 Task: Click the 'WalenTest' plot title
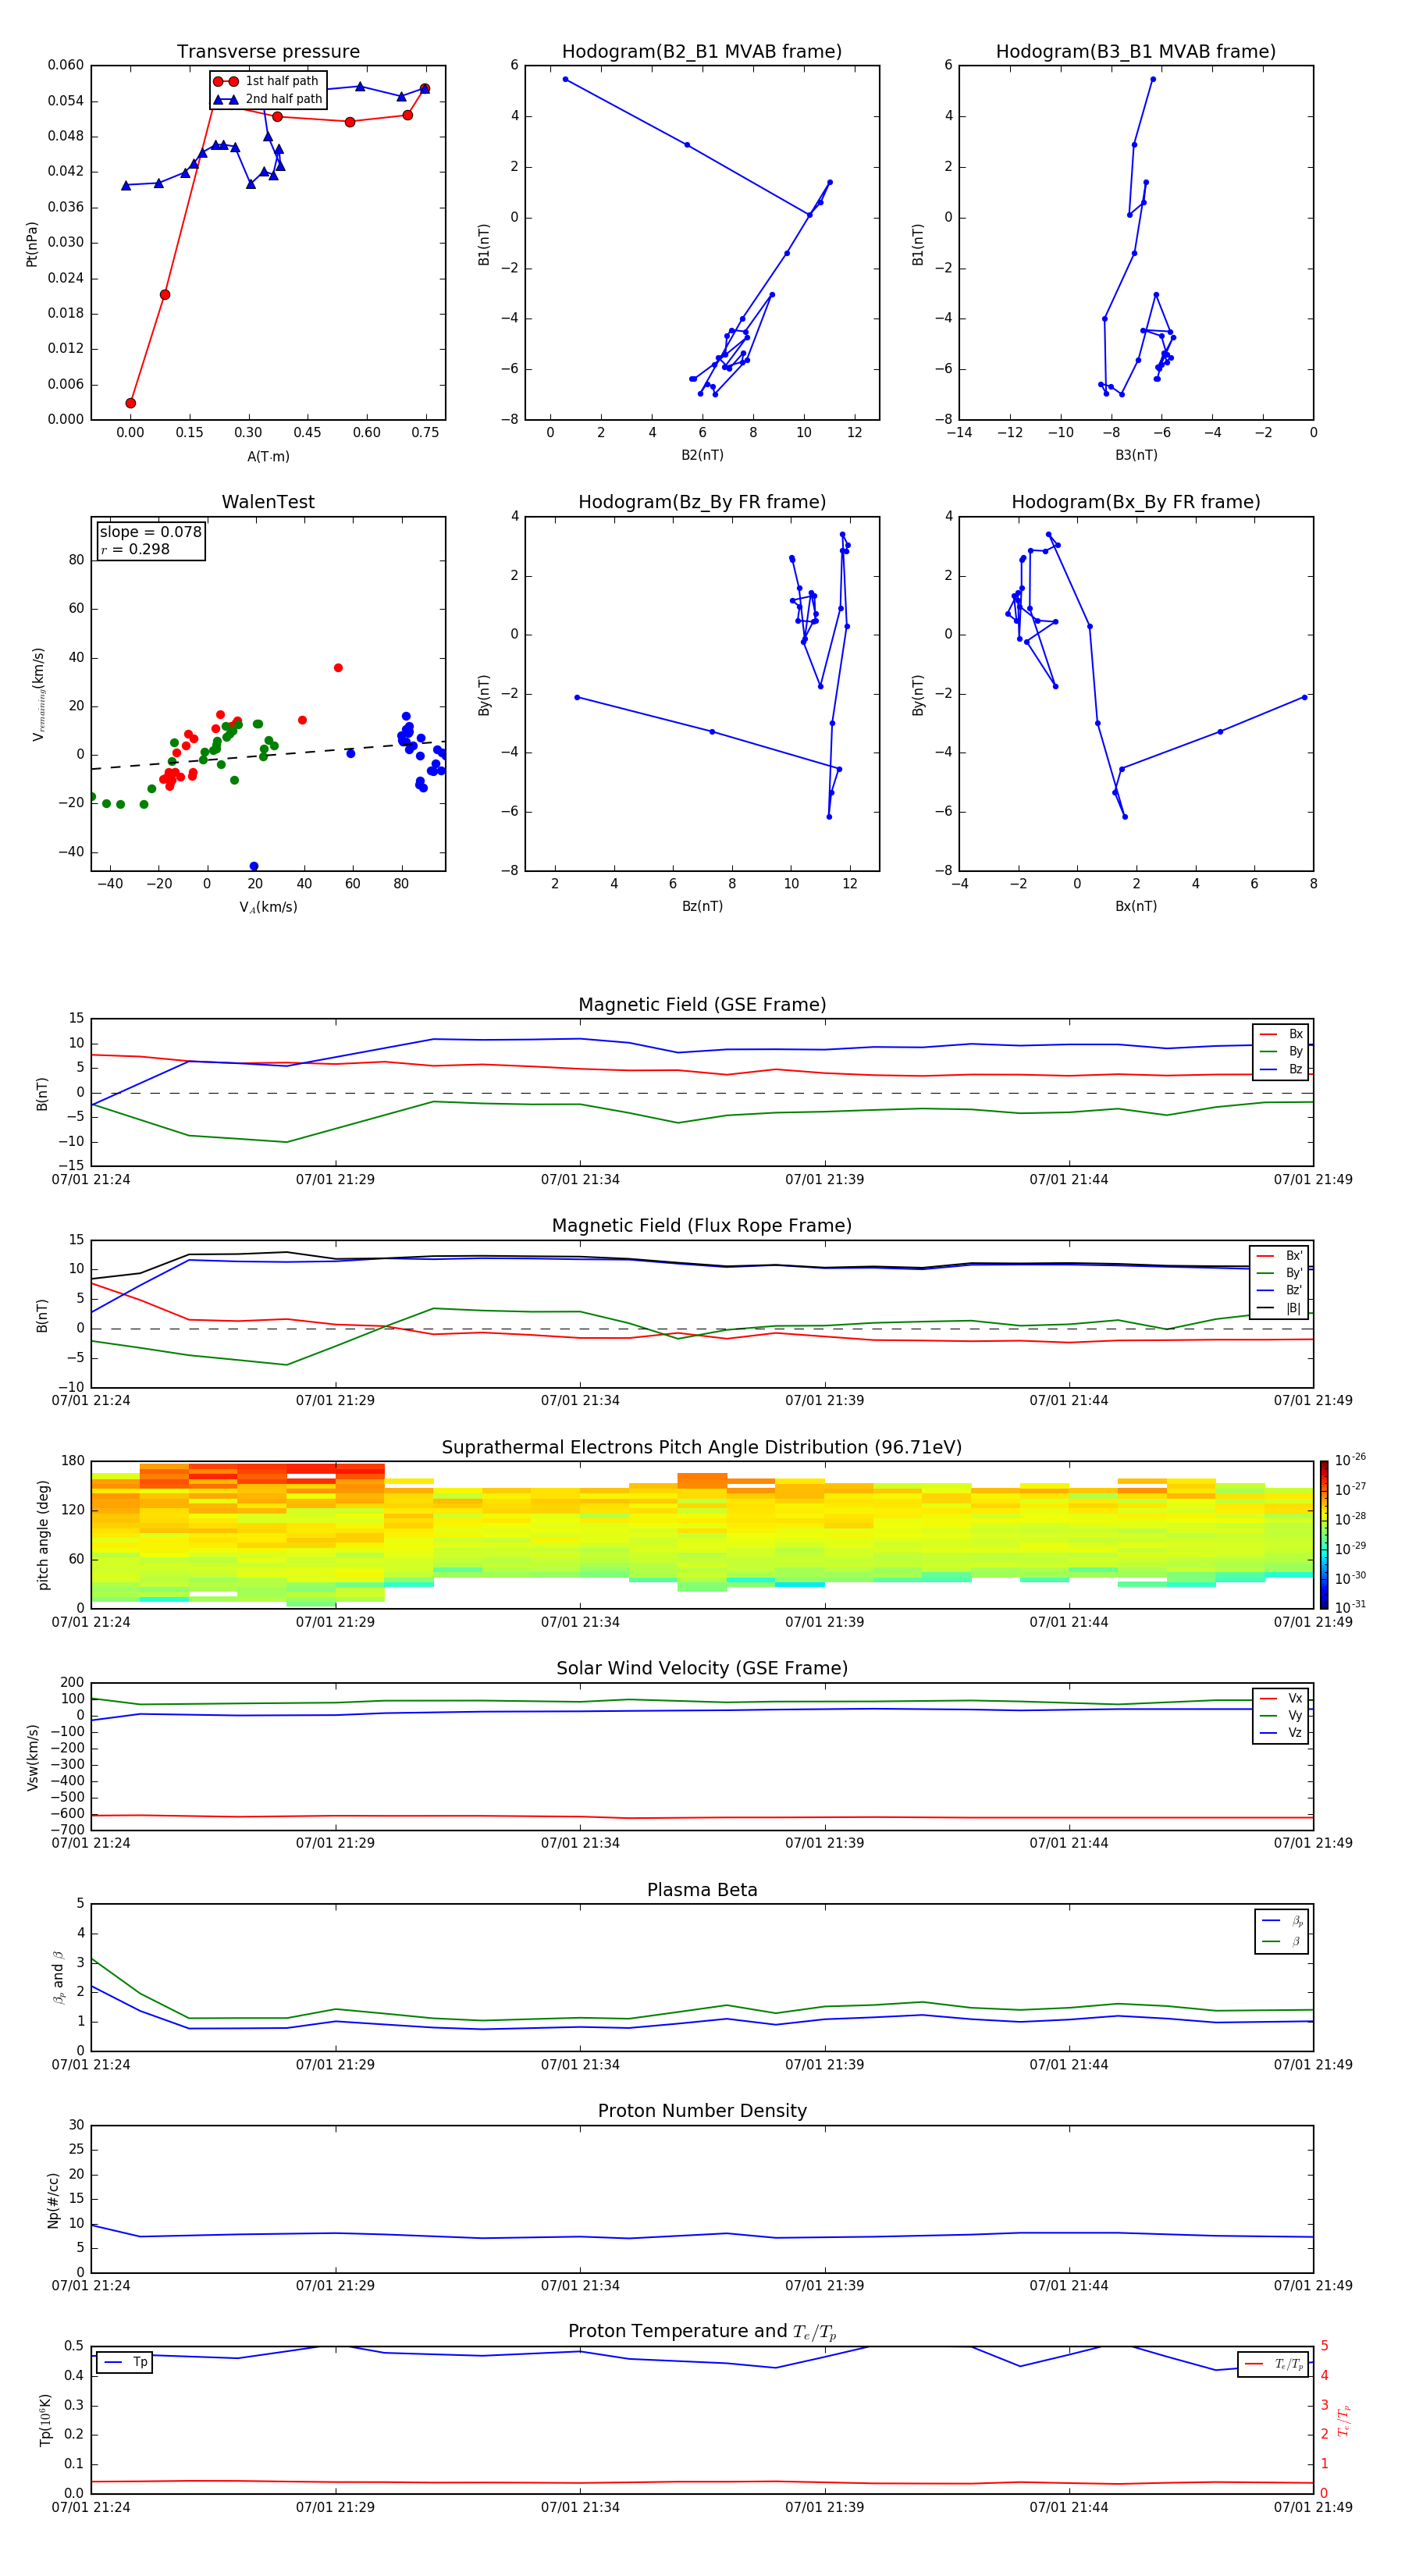[268, 502]
